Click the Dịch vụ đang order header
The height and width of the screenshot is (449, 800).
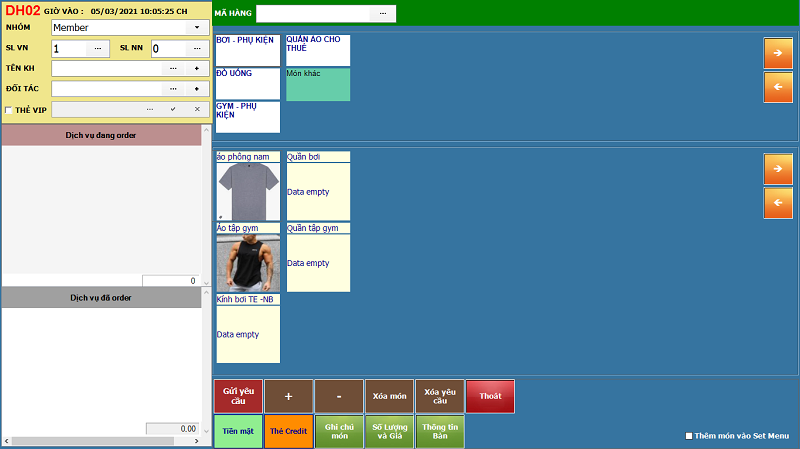click(101, 135)
